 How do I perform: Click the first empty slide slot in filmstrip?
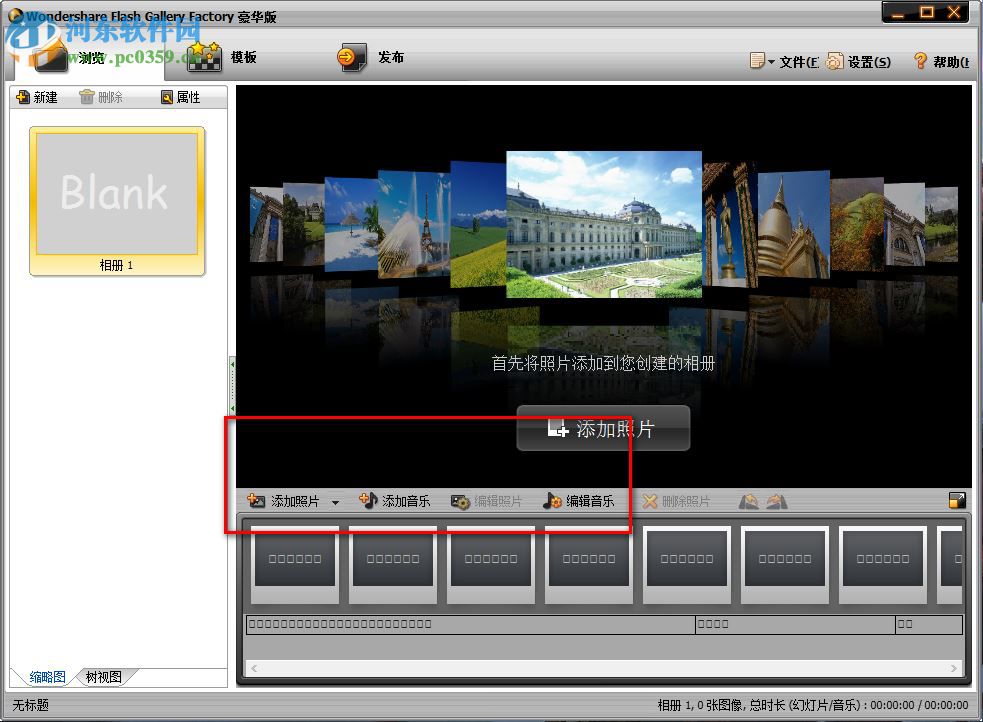click(x=294, y=563)
